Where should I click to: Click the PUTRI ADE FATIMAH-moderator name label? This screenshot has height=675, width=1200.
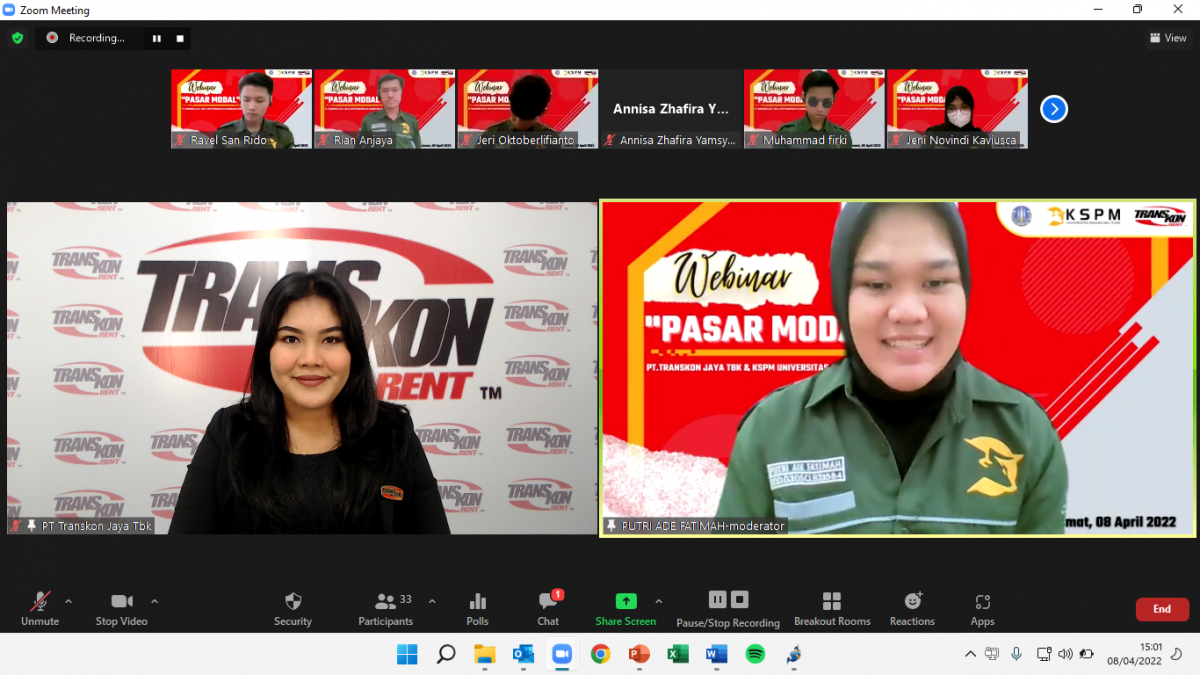[x=703, y=525]
